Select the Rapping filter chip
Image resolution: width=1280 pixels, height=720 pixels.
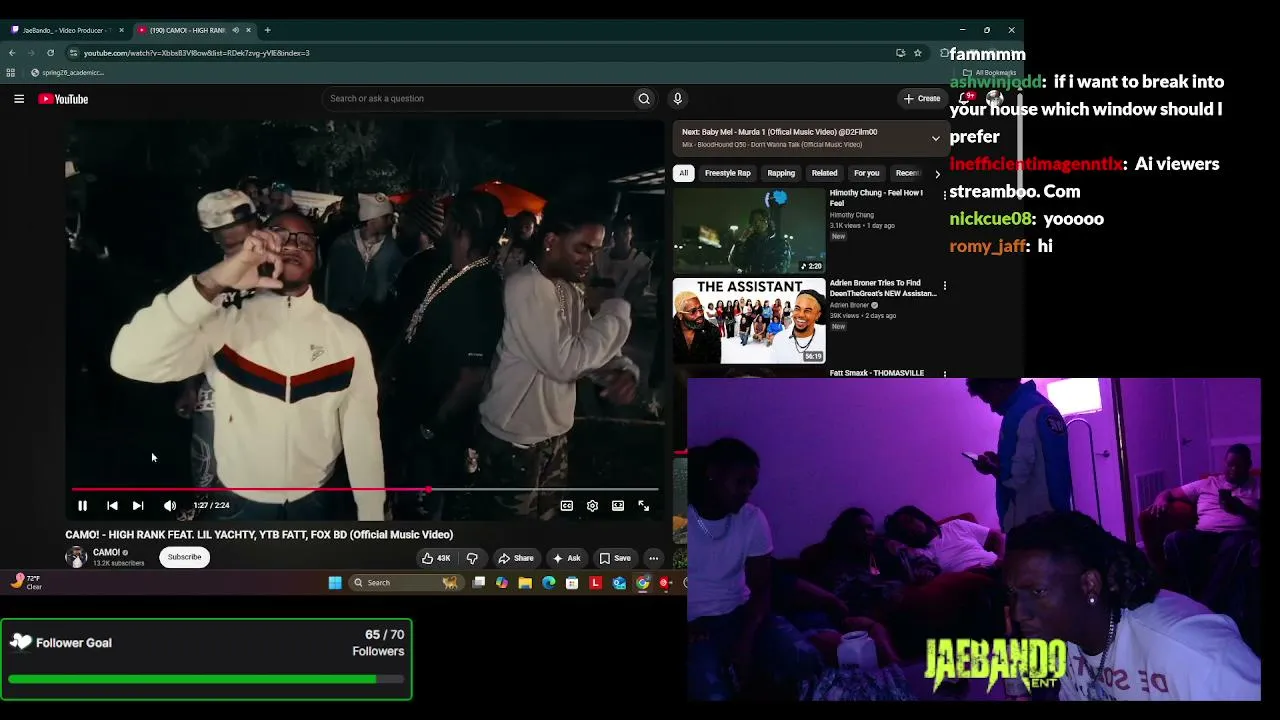tap(781, 173)
